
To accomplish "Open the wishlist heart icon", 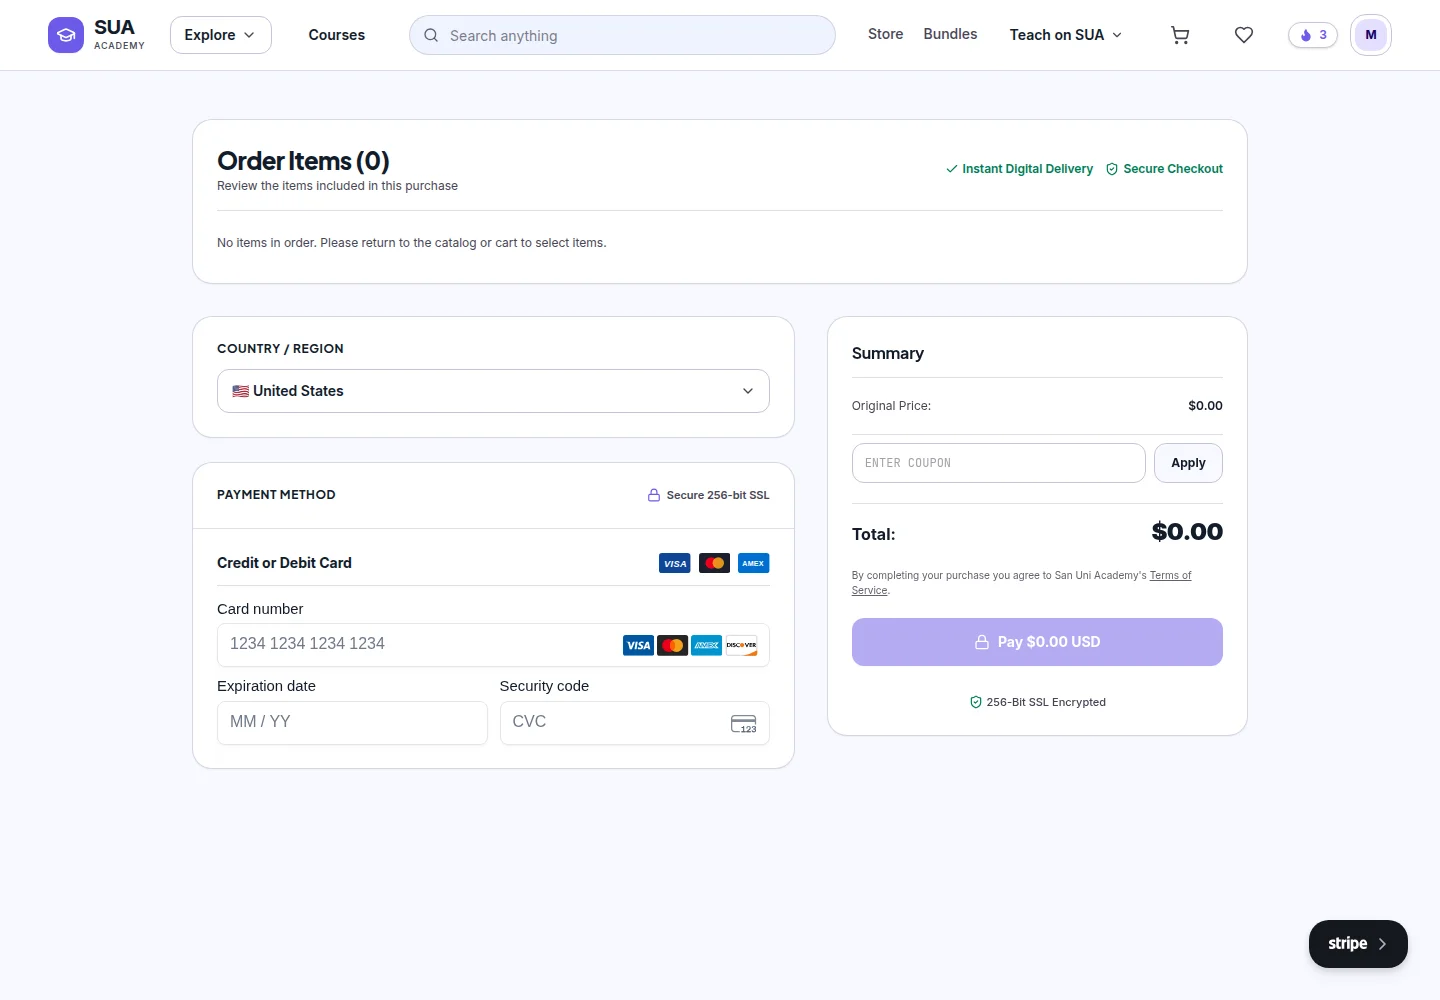I will (x=1244, y=35).
